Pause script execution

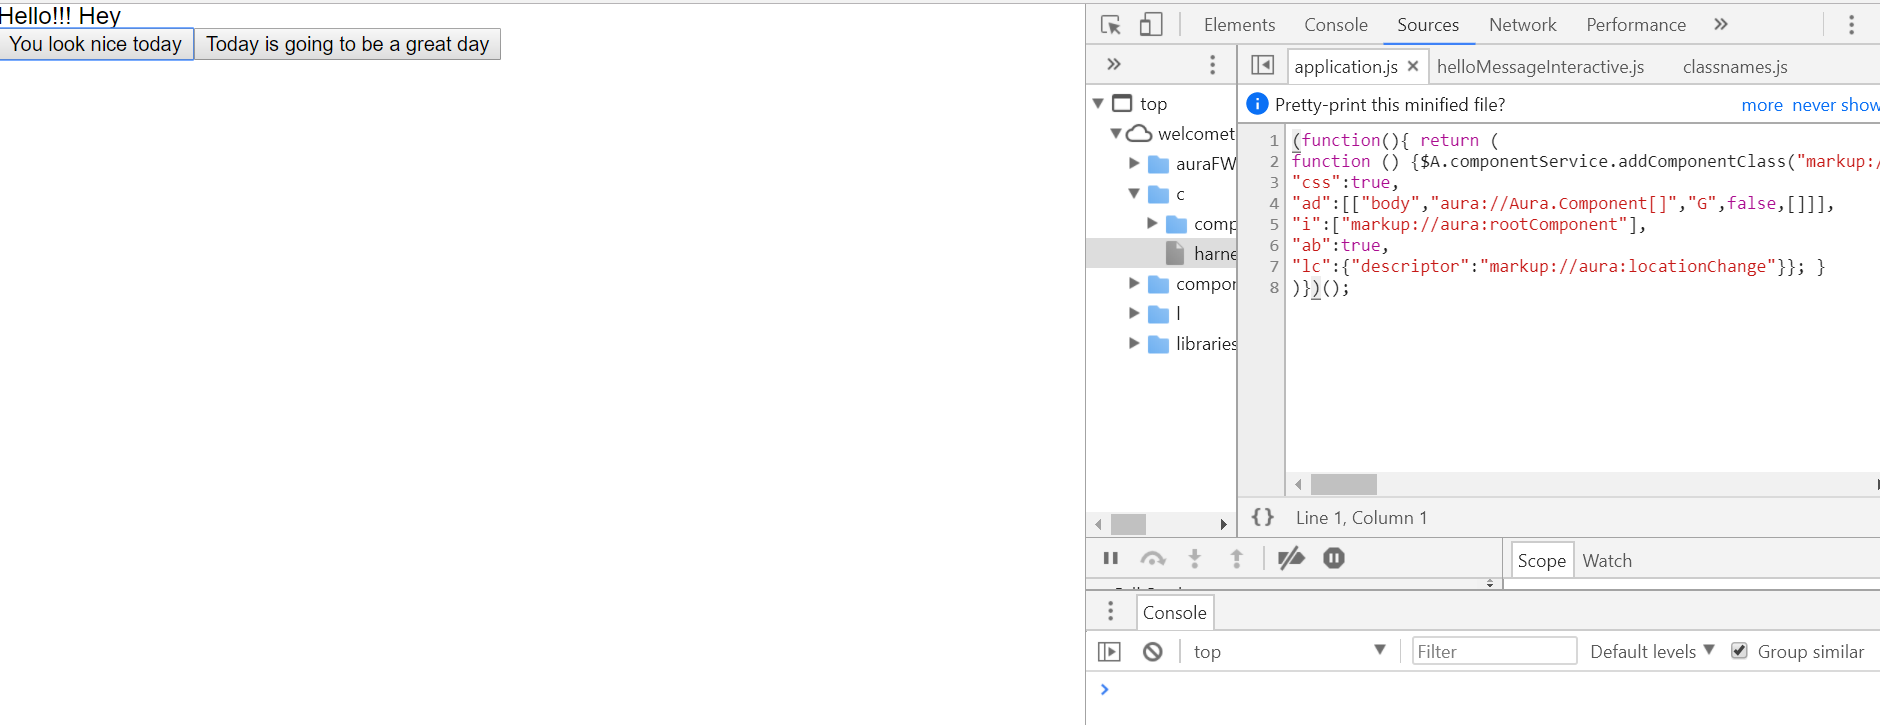pyautogui.click(x=1110, y=558)
